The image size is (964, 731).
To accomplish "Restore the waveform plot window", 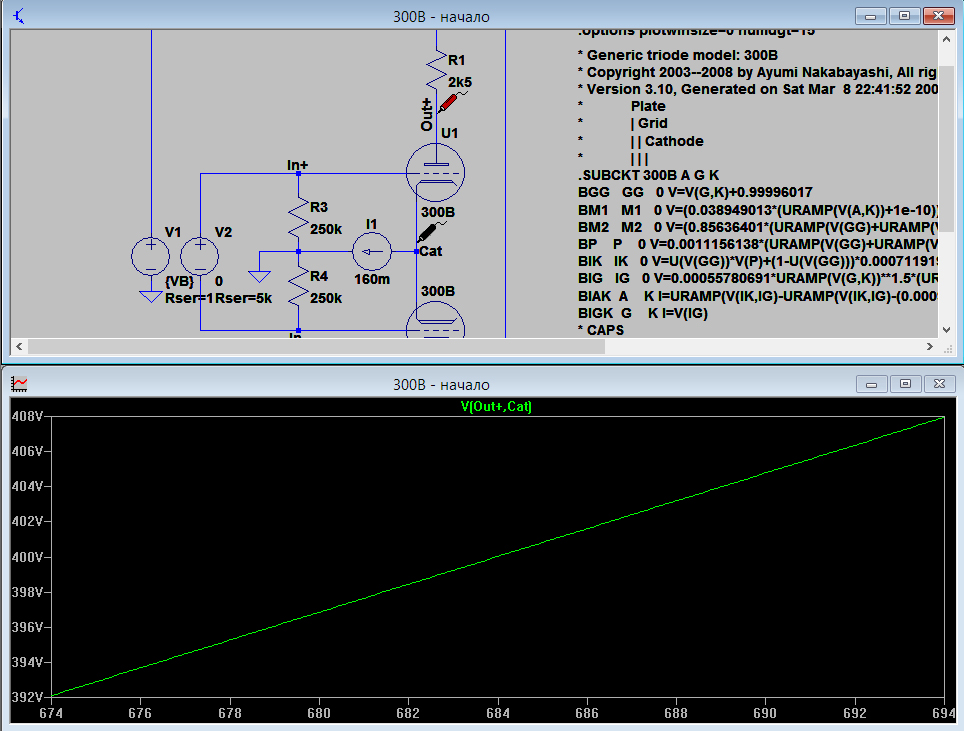I will click(904, 384).
